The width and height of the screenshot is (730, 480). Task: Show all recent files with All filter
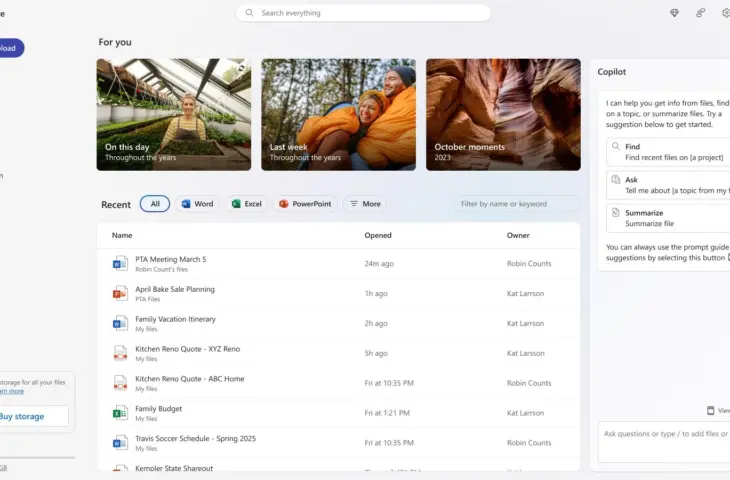(x=155, y=204)
